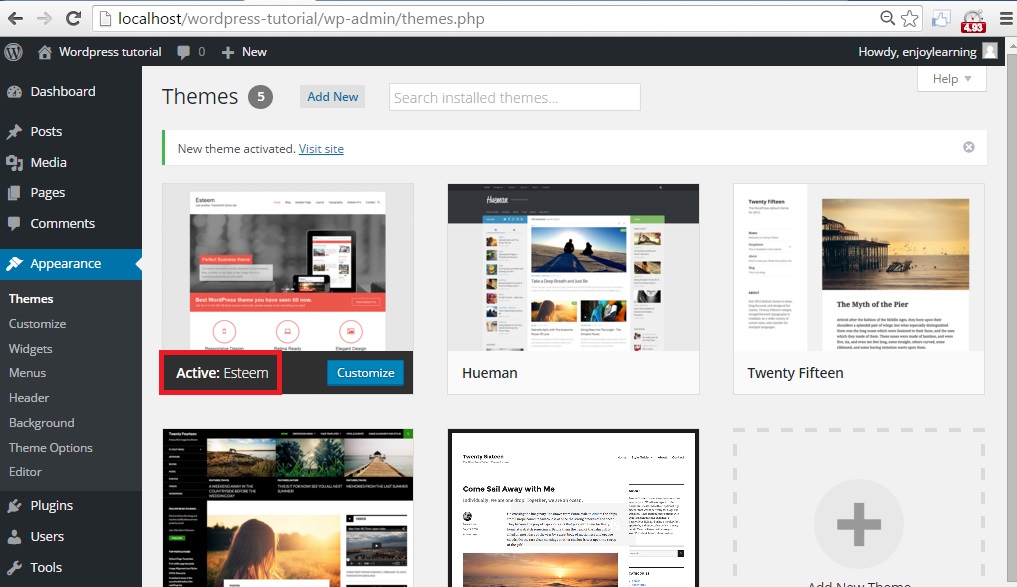Dismiss the 'New theme activated' notice
The width and height of the screenshot is (1017, 587).
tap(968, 147)
